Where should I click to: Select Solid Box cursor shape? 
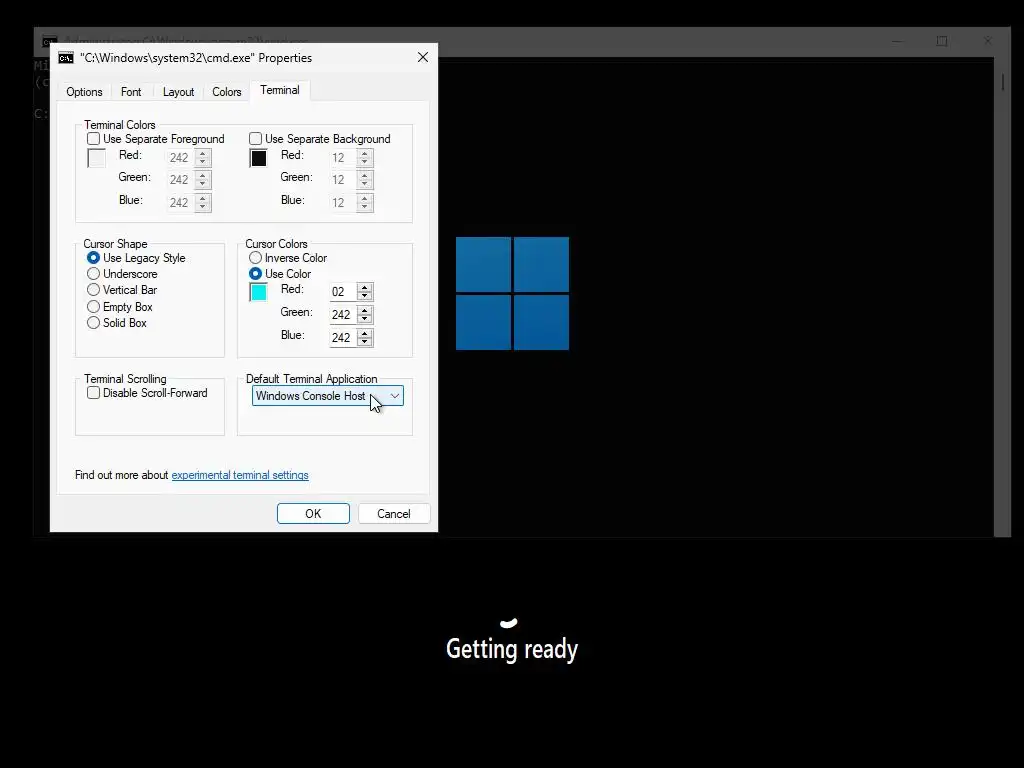(93, 323)
